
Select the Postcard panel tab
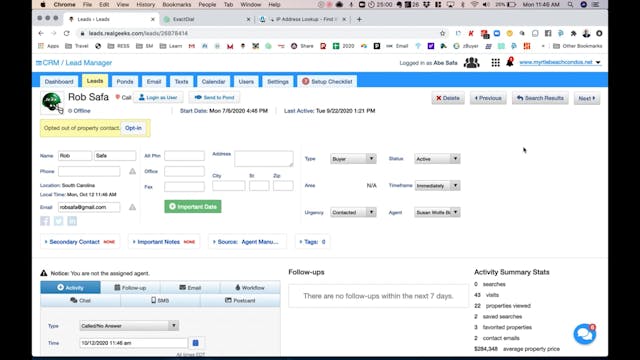click(240, 300)
